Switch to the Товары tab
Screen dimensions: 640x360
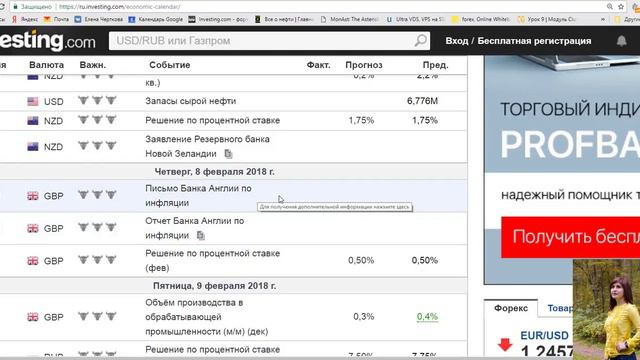pos(560,308)
